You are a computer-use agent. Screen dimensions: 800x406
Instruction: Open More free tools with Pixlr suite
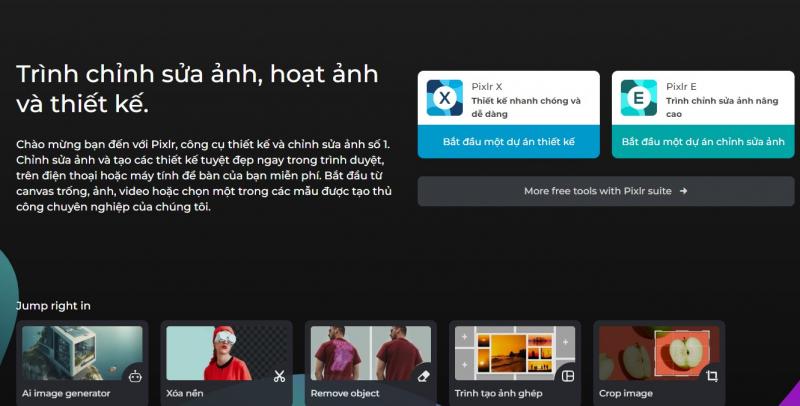point(606,191)
